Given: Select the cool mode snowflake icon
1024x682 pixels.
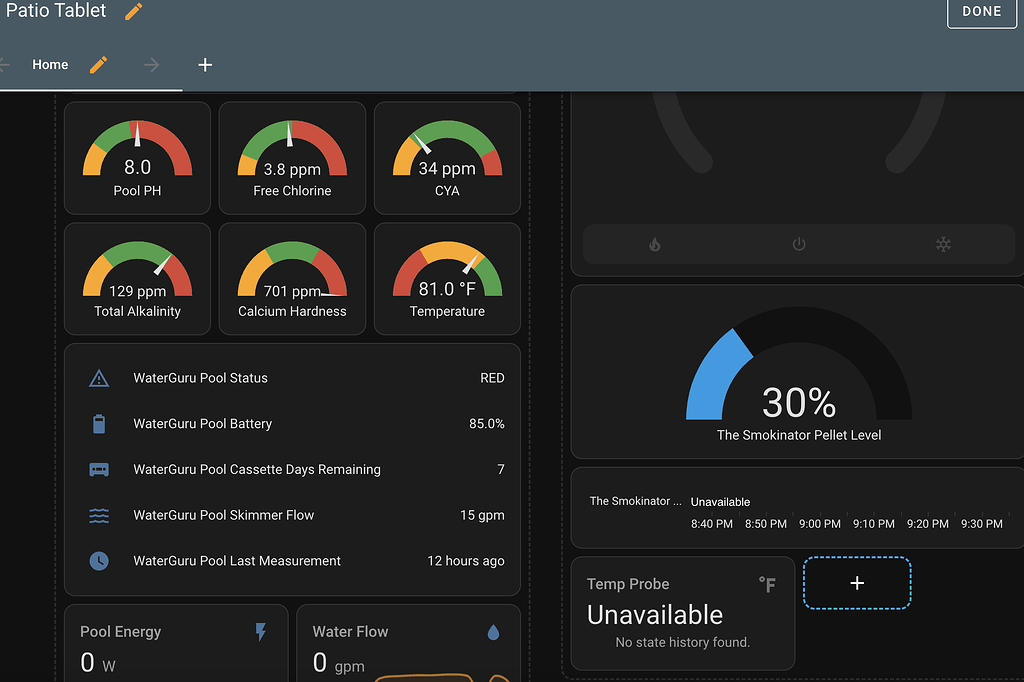Looking at the screenshot, I should click(942, 244).
